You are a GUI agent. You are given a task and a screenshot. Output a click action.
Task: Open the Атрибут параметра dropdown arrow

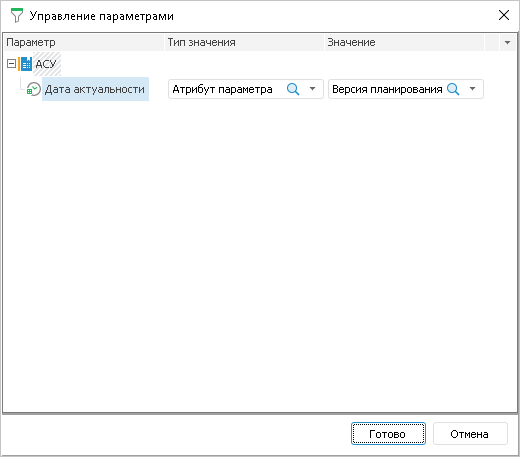(312, 89)
